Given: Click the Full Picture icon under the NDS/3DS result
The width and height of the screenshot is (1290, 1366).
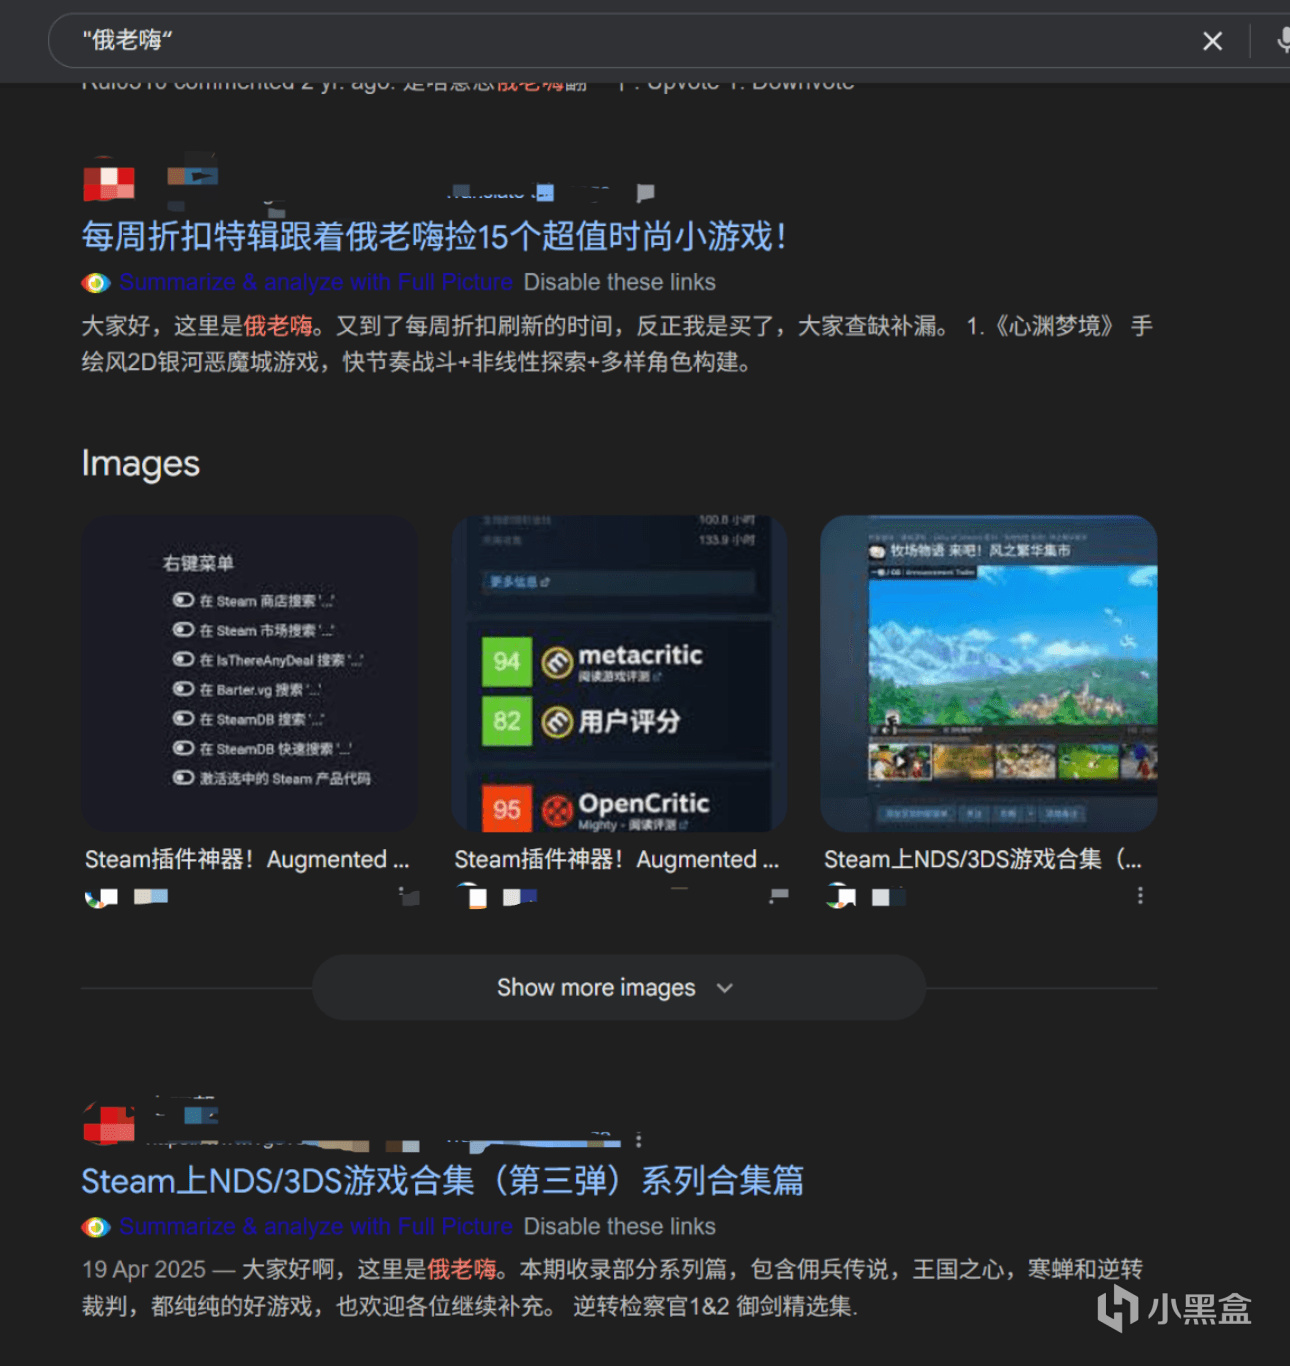Looking at the screenshot, I should pos(96,1227).
